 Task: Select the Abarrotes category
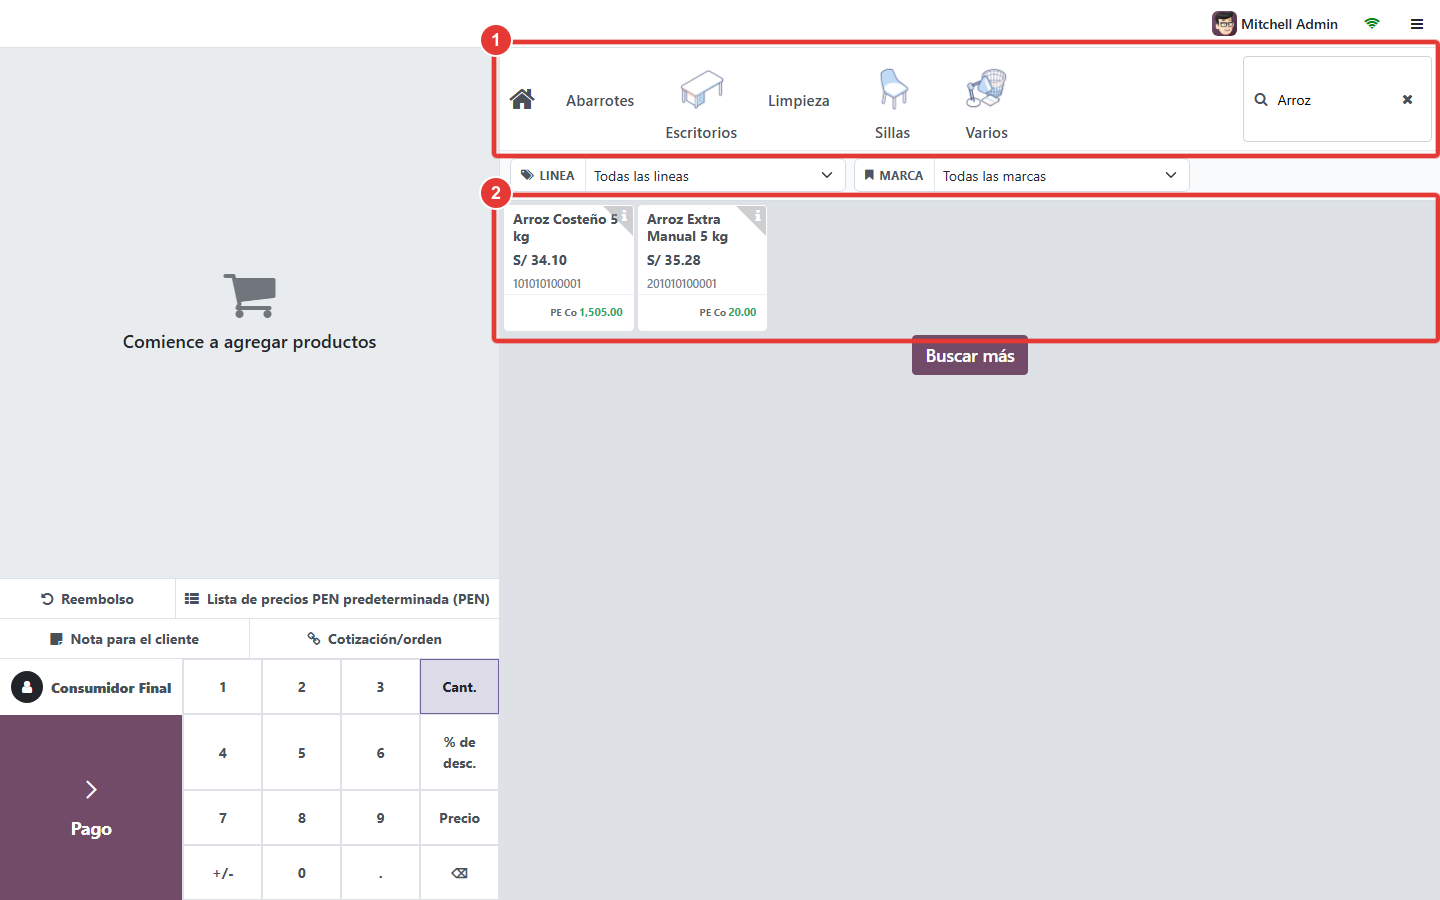point(600,101)
